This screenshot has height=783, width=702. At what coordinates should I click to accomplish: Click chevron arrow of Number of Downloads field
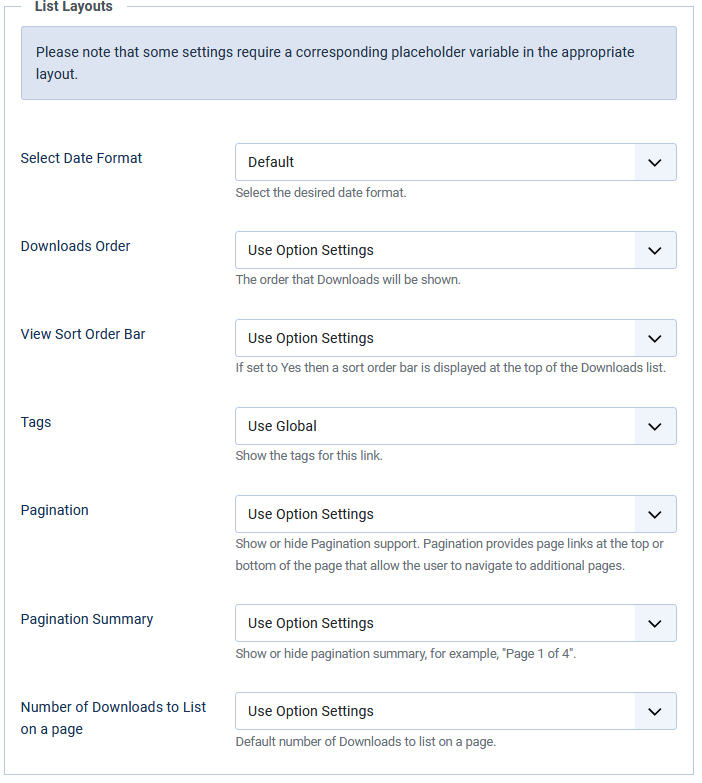click(x=655, y=712)
